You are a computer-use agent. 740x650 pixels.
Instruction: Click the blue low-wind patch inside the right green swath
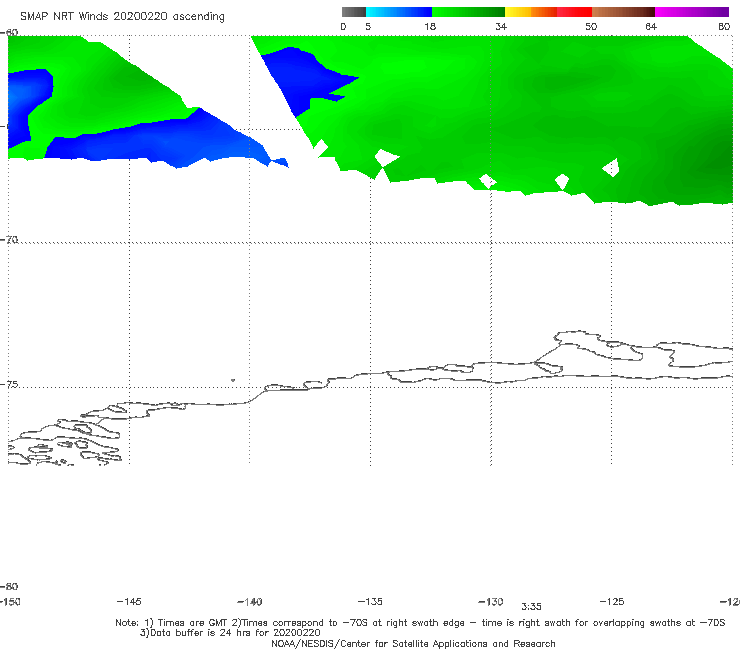point(302,78)
